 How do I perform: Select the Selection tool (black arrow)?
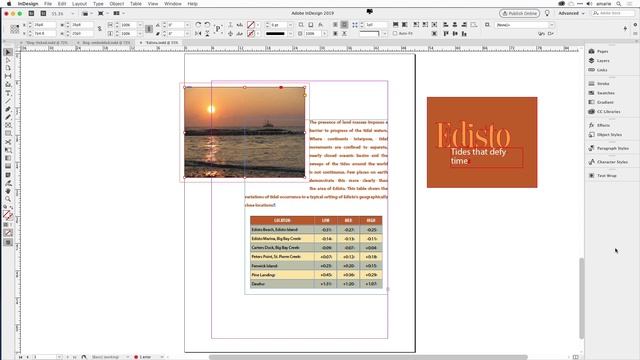(x=8, y=52)
